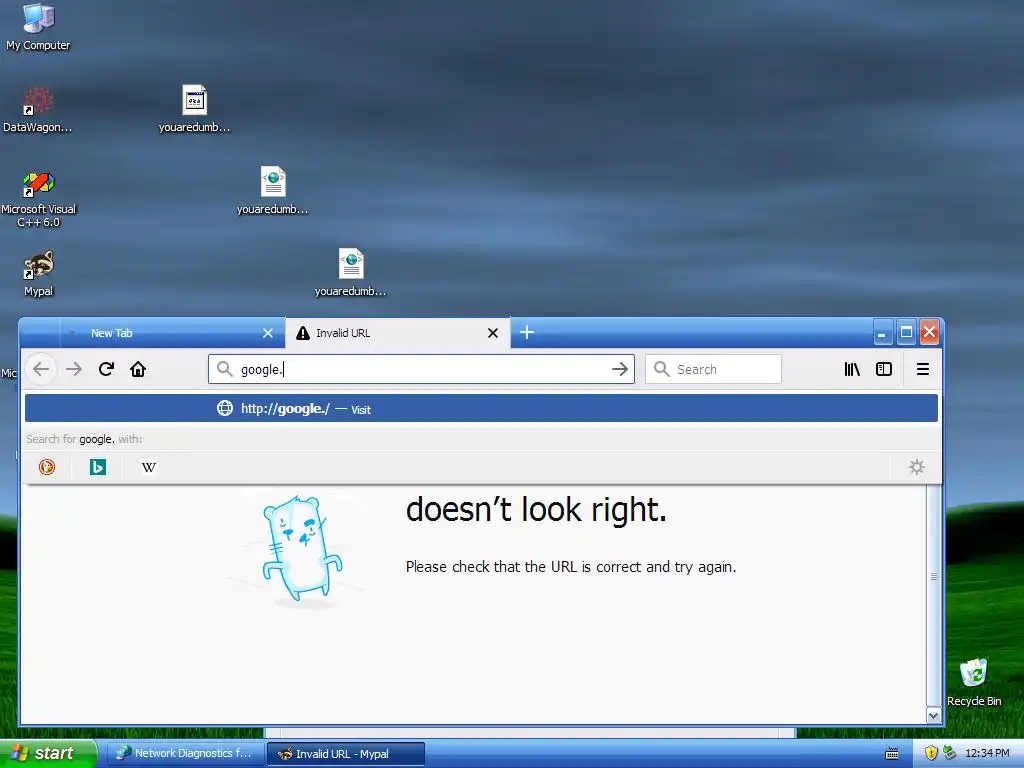
Task: Close the New Tab tab
Action: click(x=268, y=333)
